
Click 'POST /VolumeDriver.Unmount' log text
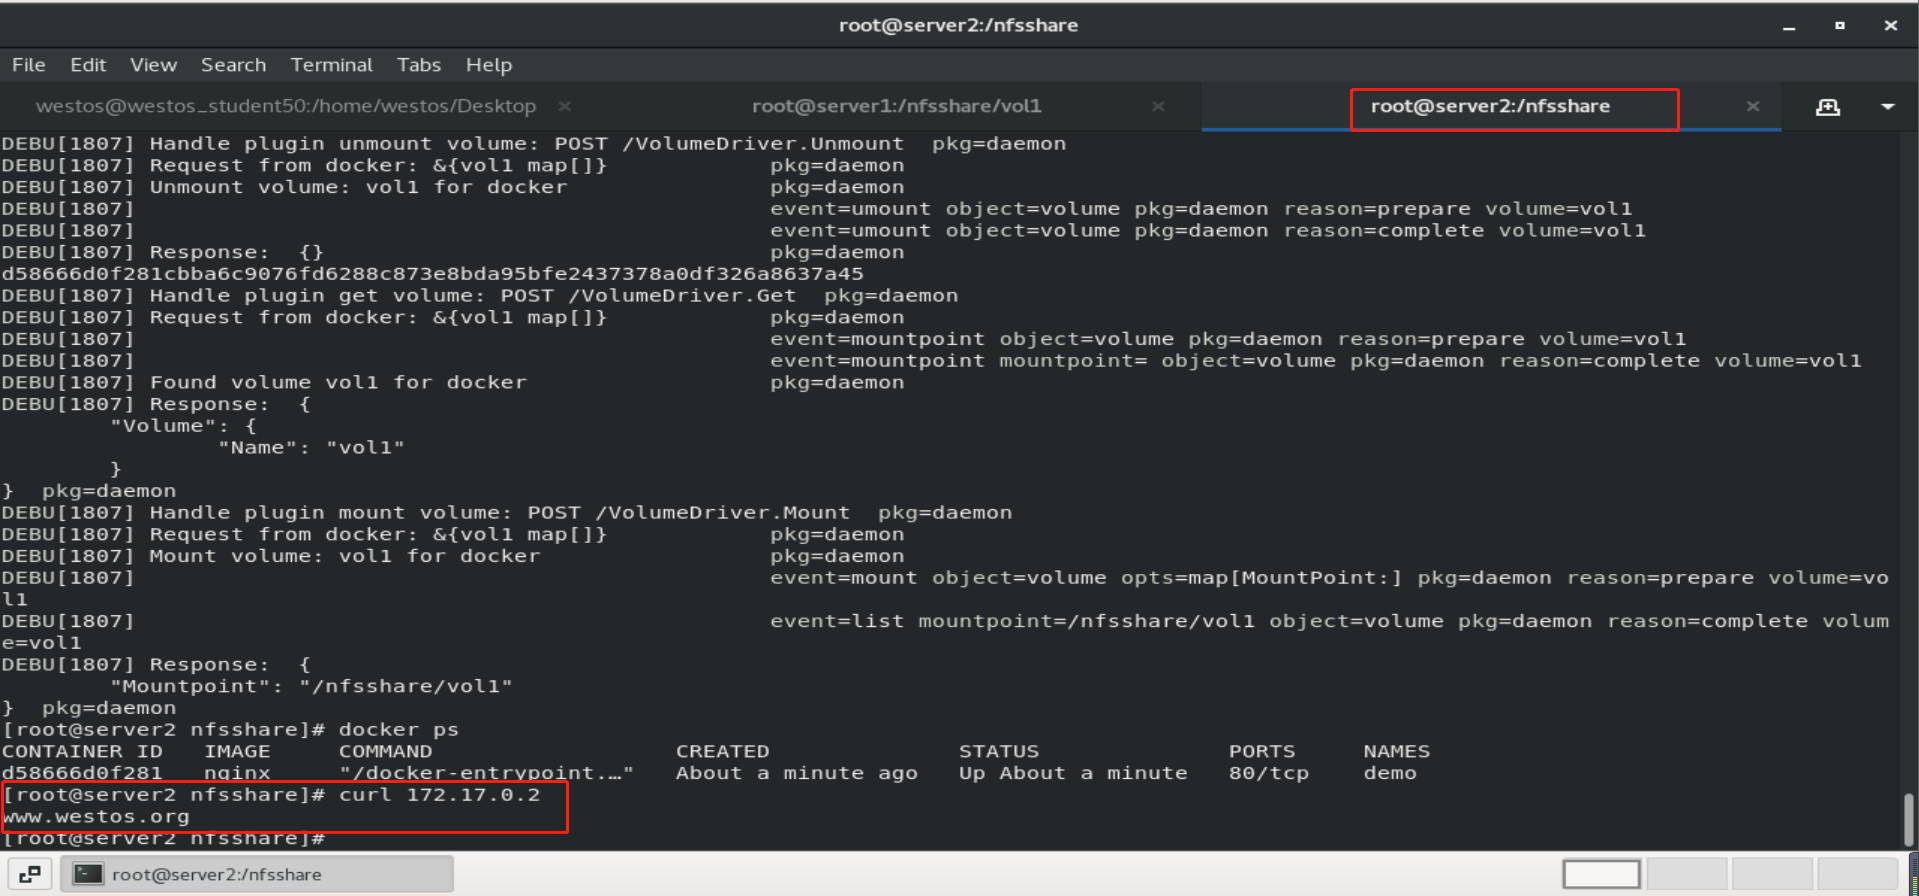[729, 144]
